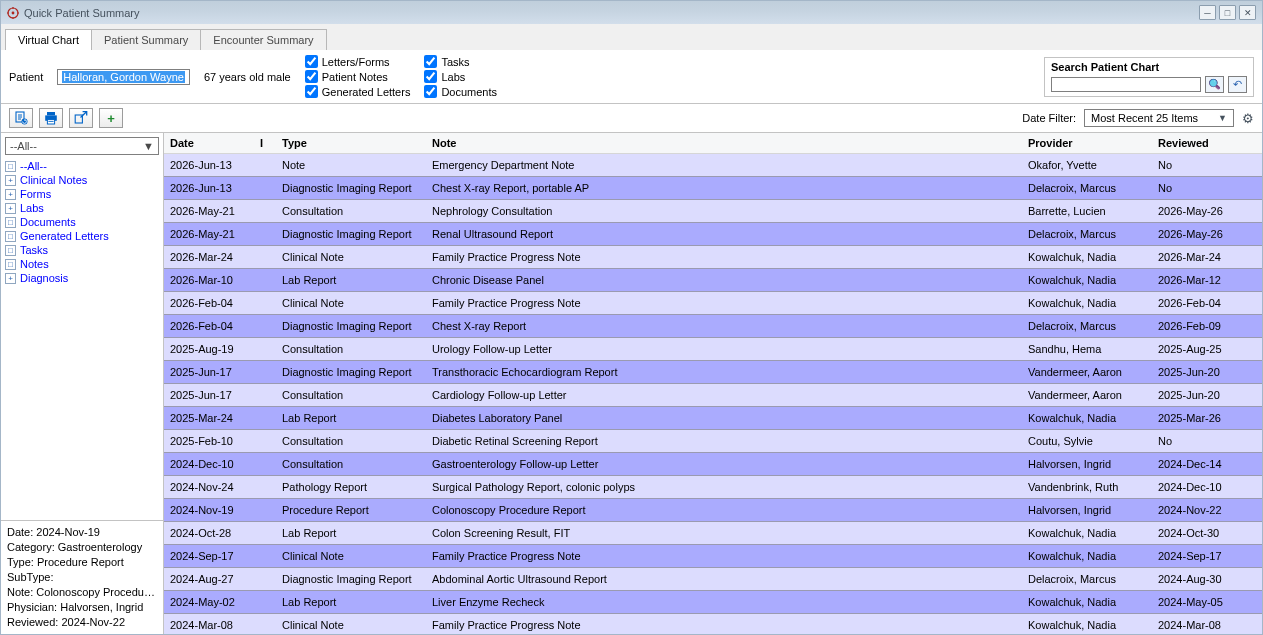Sort table by Reviewed column header
The image size is (1263, 635).
click(x=1183, y=143)
